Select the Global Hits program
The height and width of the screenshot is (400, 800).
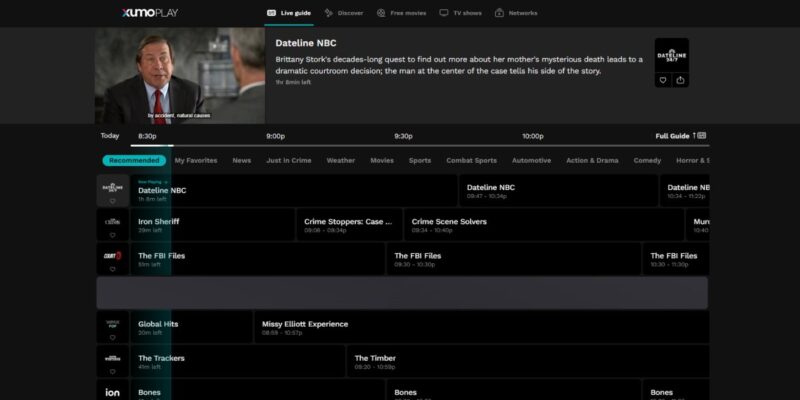click(x=192, y=327)
